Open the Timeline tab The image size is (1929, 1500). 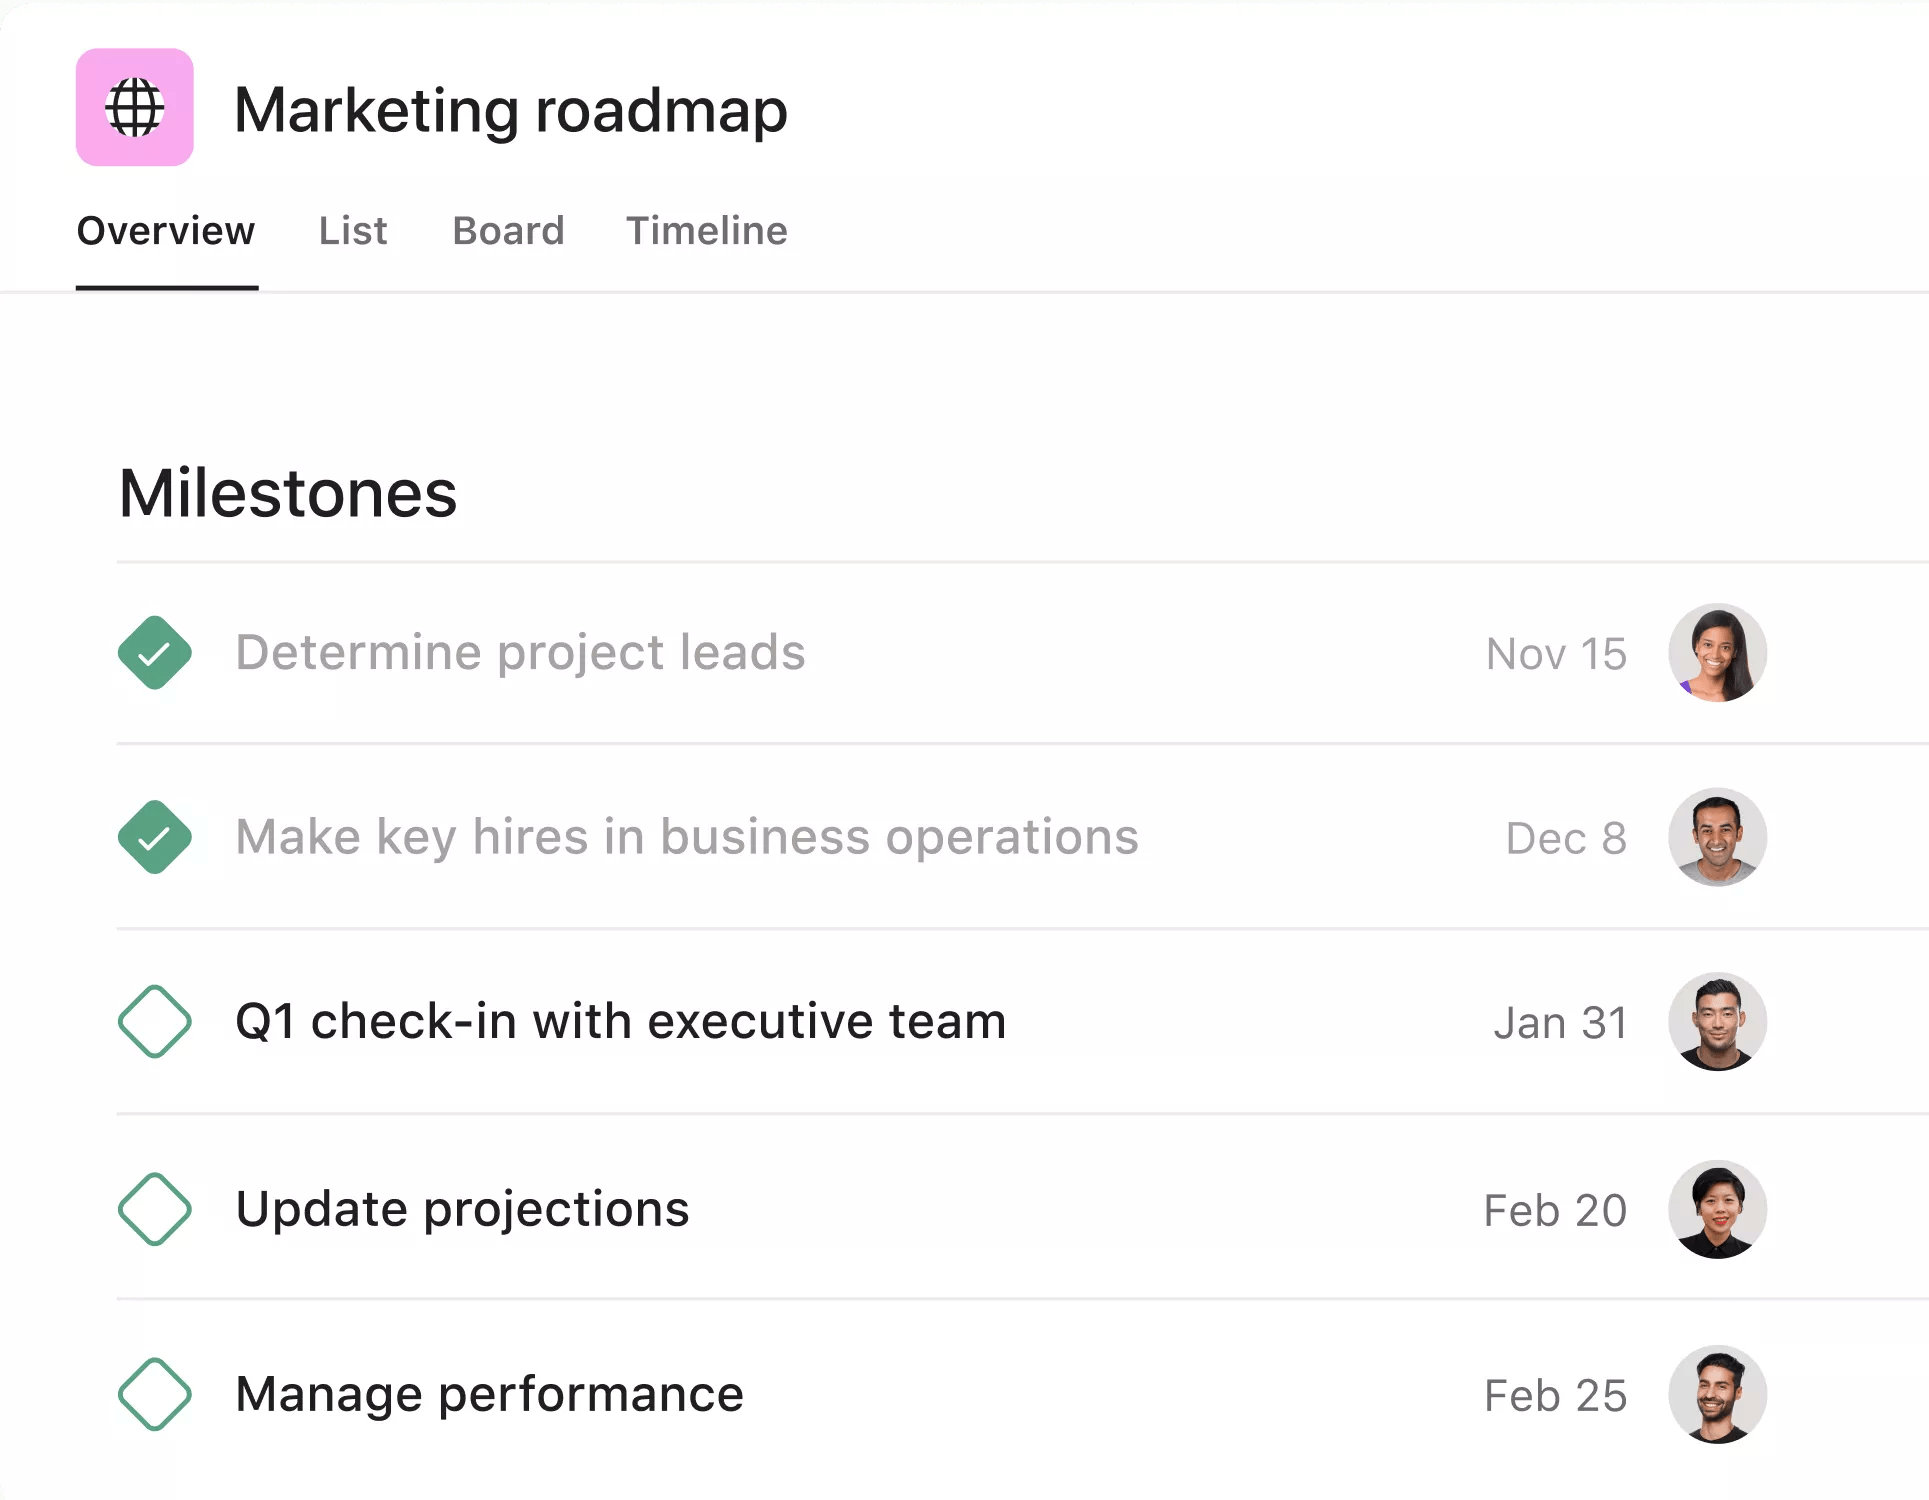coord(706,231)
